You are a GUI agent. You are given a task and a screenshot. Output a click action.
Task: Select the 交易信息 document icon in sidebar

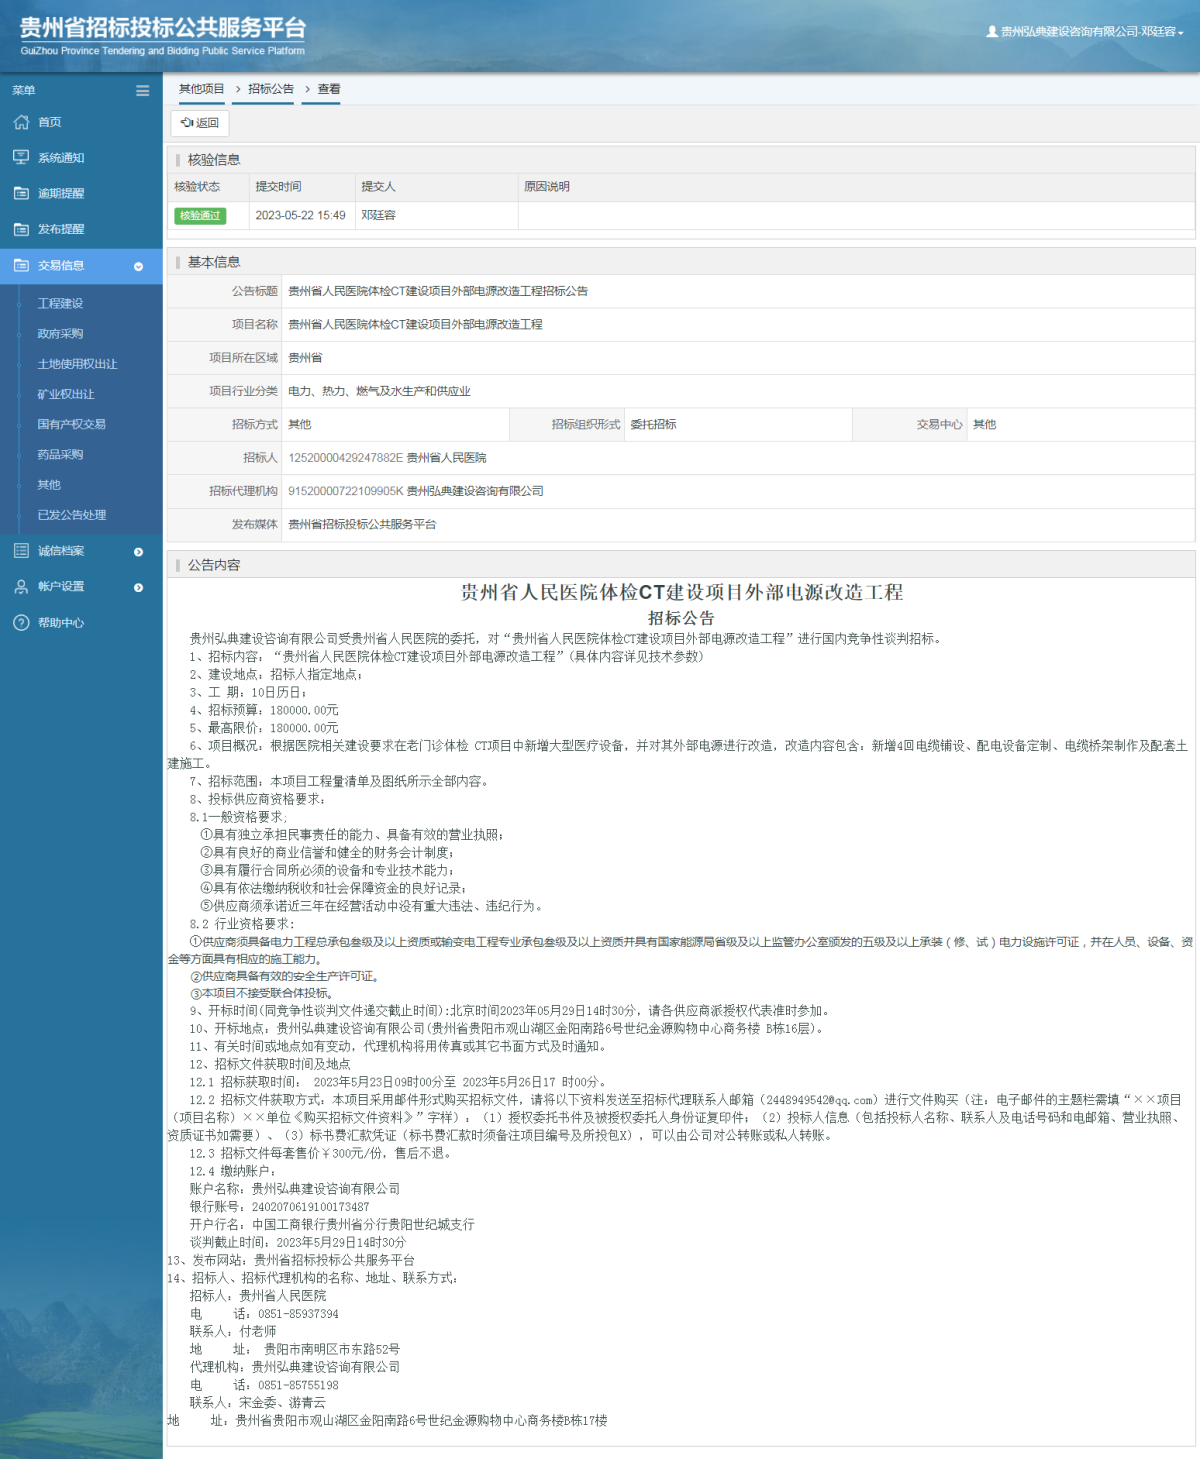pos(20,266)
